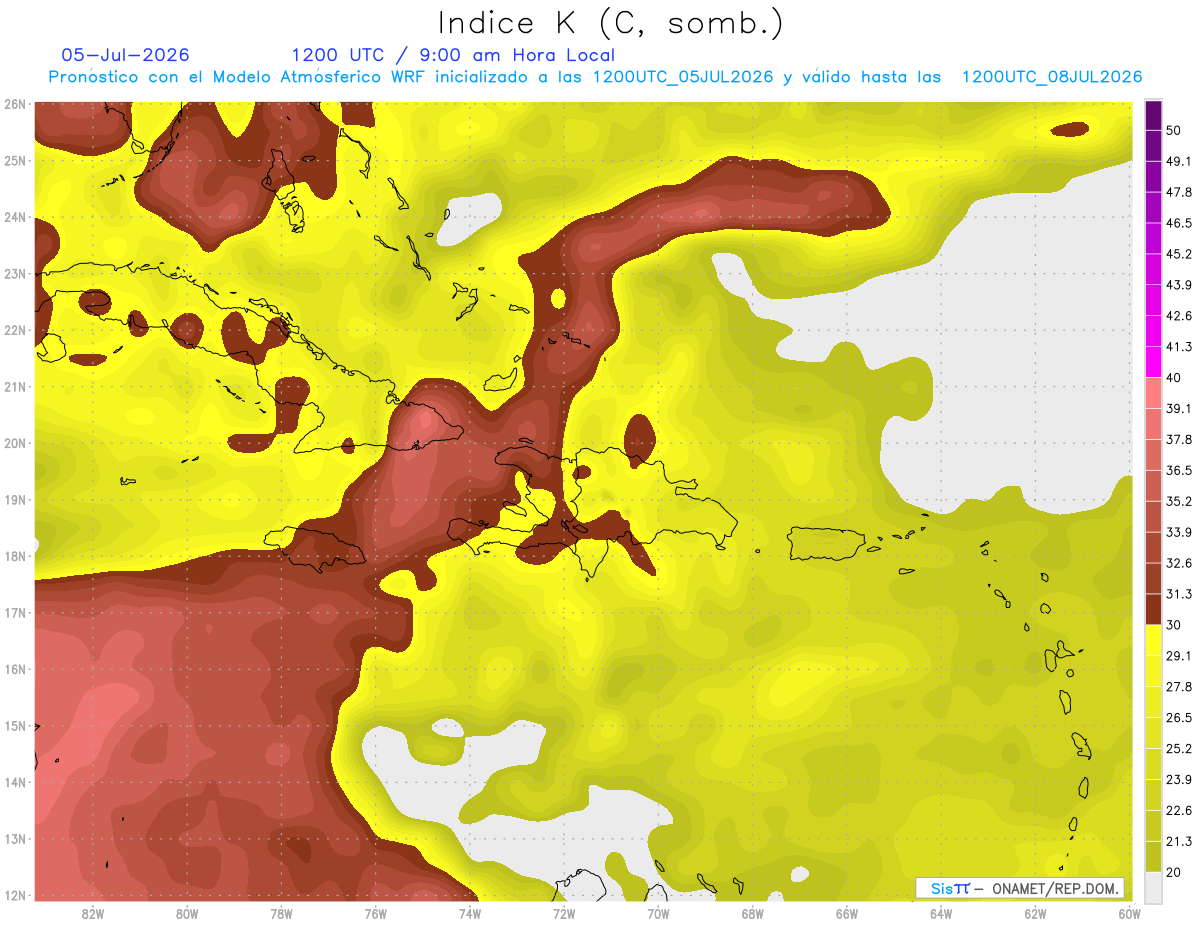Click the longitude label "62W"
This screenshot has height=927, width=1200.
point(1035,913)
